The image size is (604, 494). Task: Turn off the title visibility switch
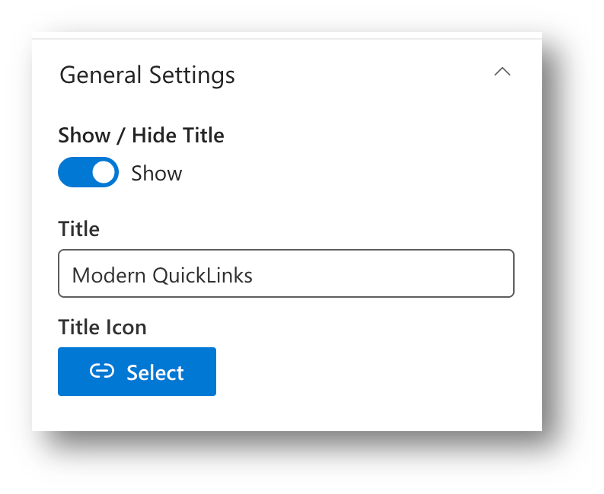pyautogui.click(x=88, y=173)
